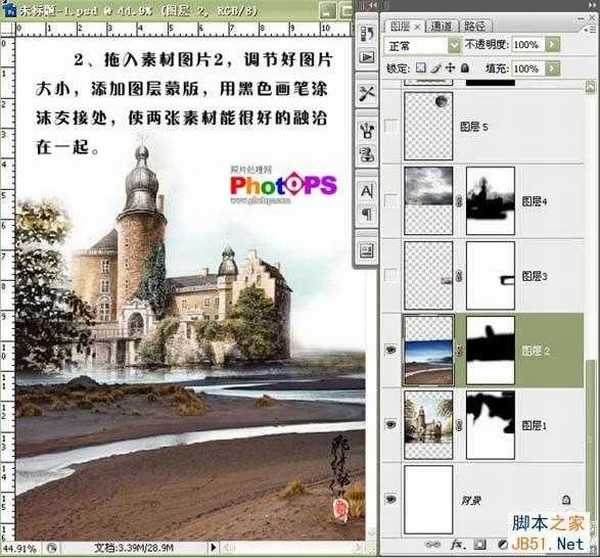Expand the opacity (不透明度) slider arrow

[x=551, y=45]
